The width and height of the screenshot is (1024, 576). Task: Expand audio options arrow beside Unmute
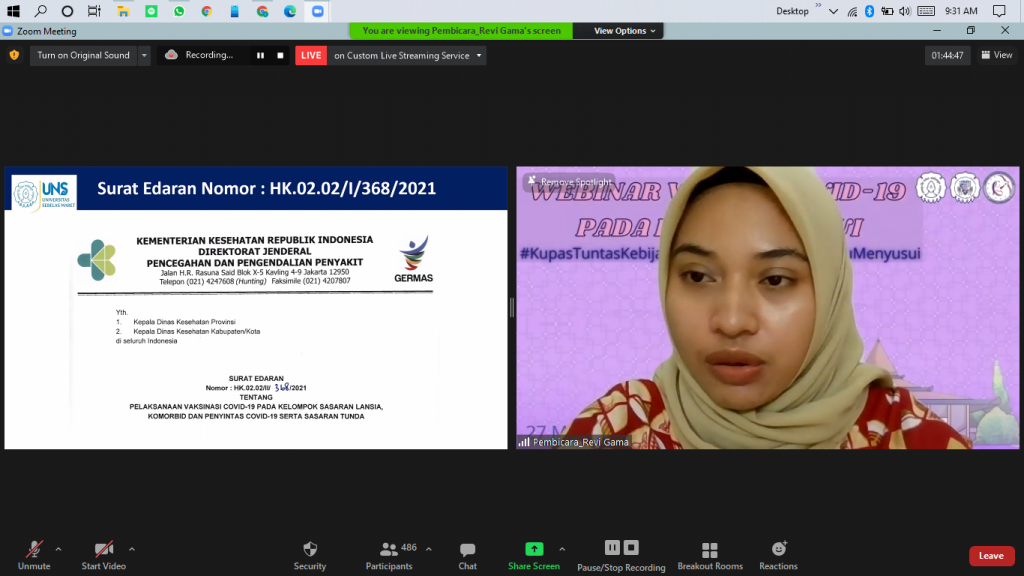coord(58,549)
